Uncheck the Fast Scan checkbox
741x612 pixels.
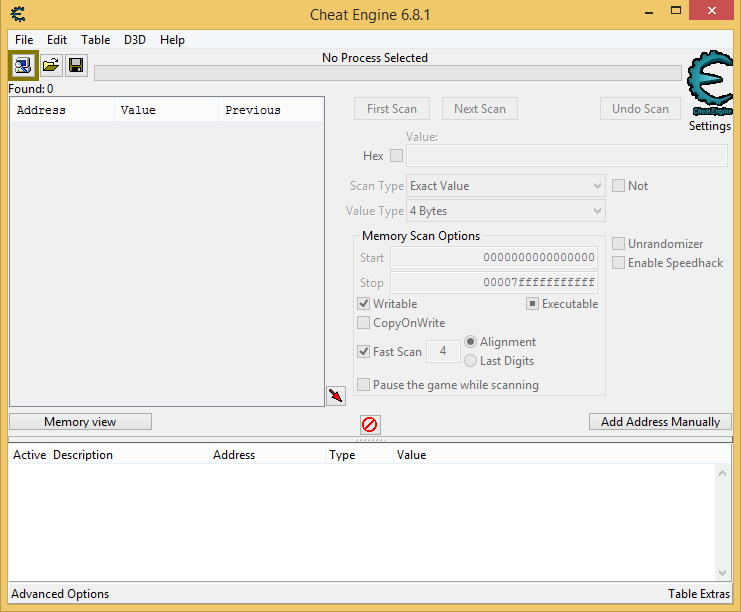[363, 352]
